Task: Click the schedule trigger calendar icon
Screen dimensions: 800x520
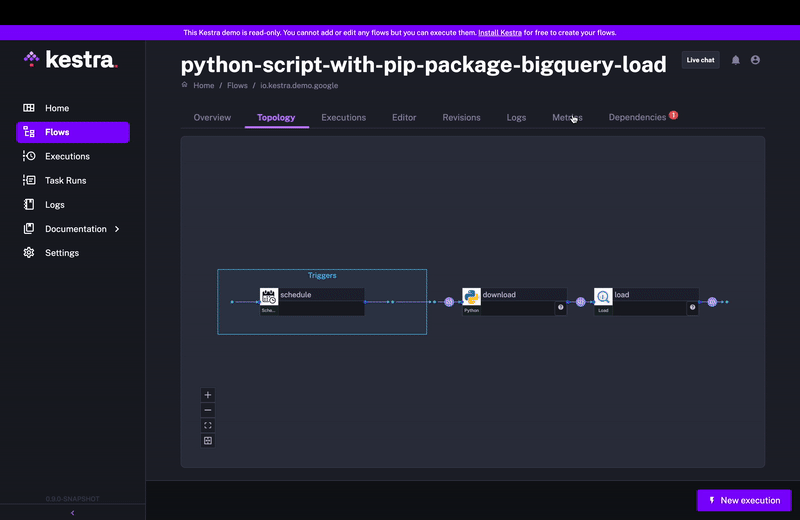Action: coord(269,296)
